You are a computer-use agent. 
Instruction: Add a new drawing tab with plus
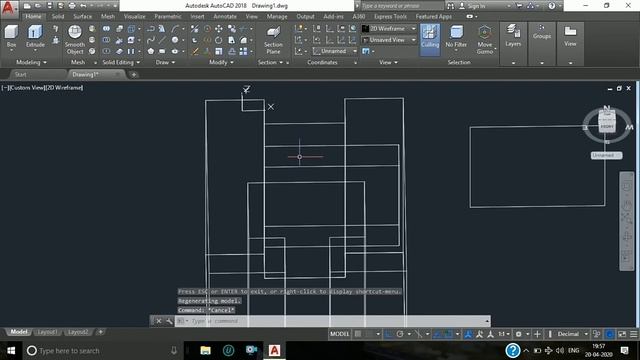(x=133, y=75)
